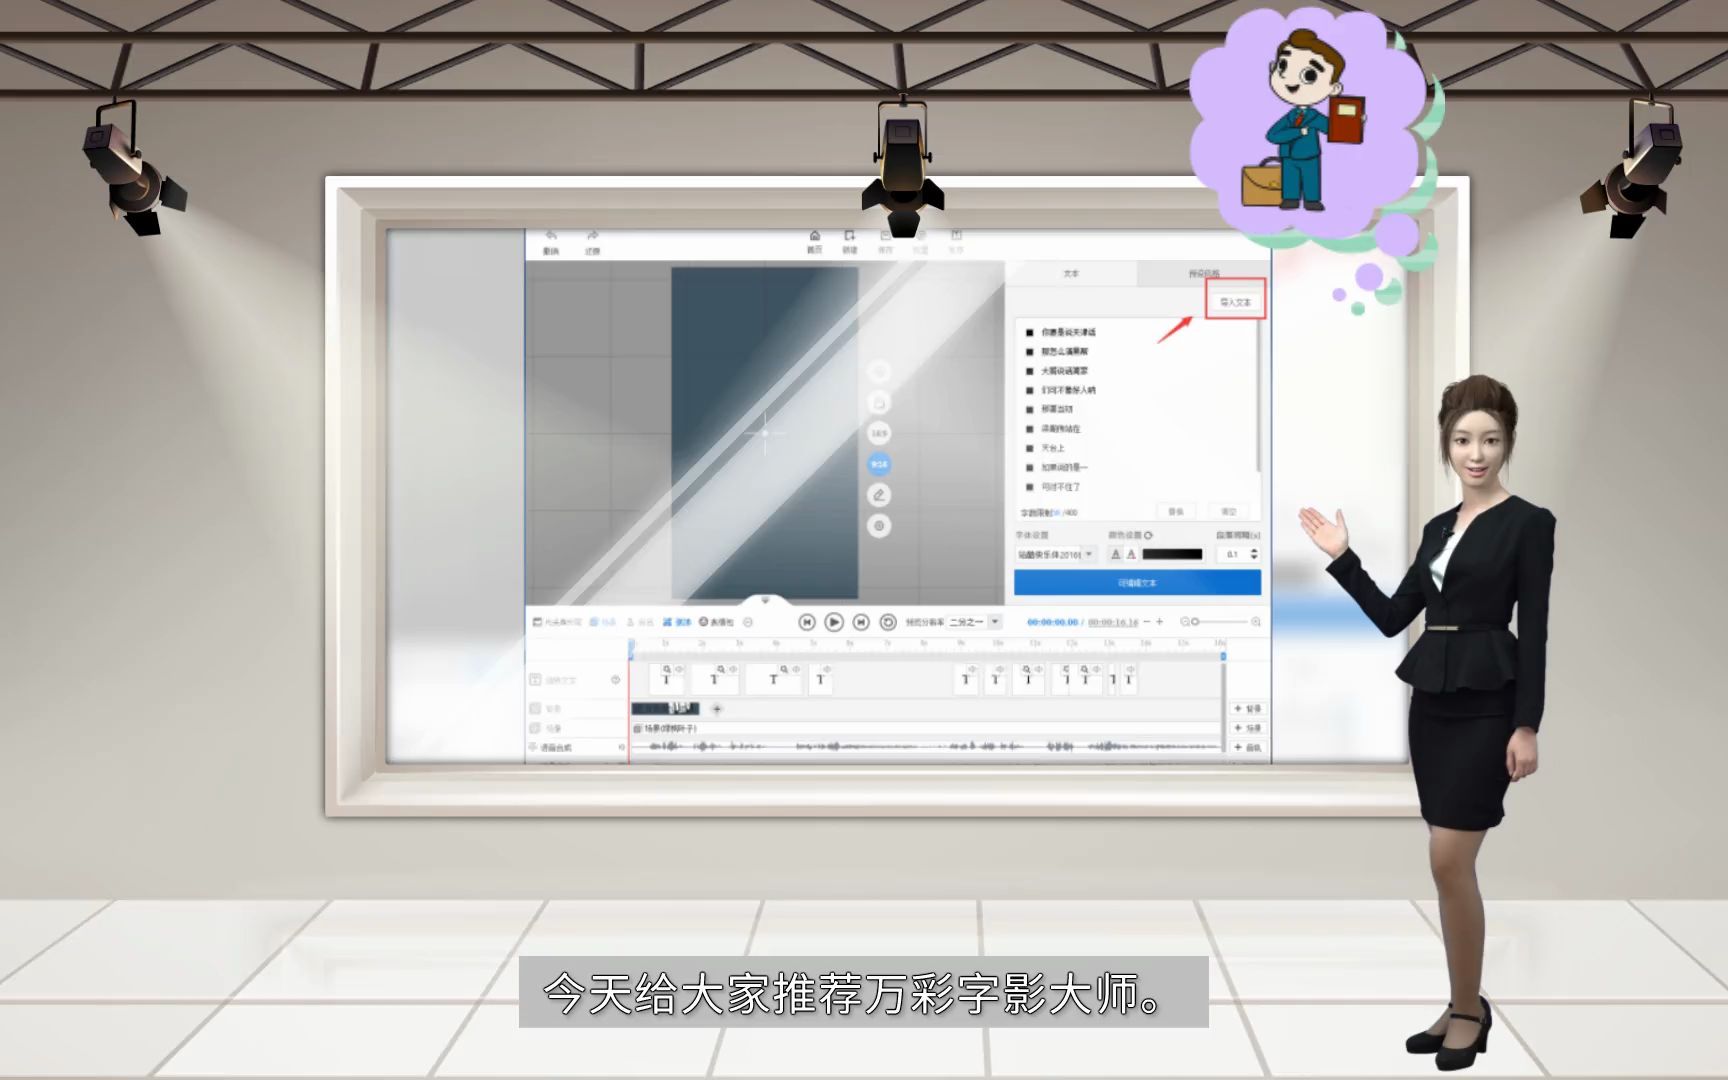Click the 表情包 emoji toolbar item
Viewport: 1728px width, 1080px height.
(716, 622)
